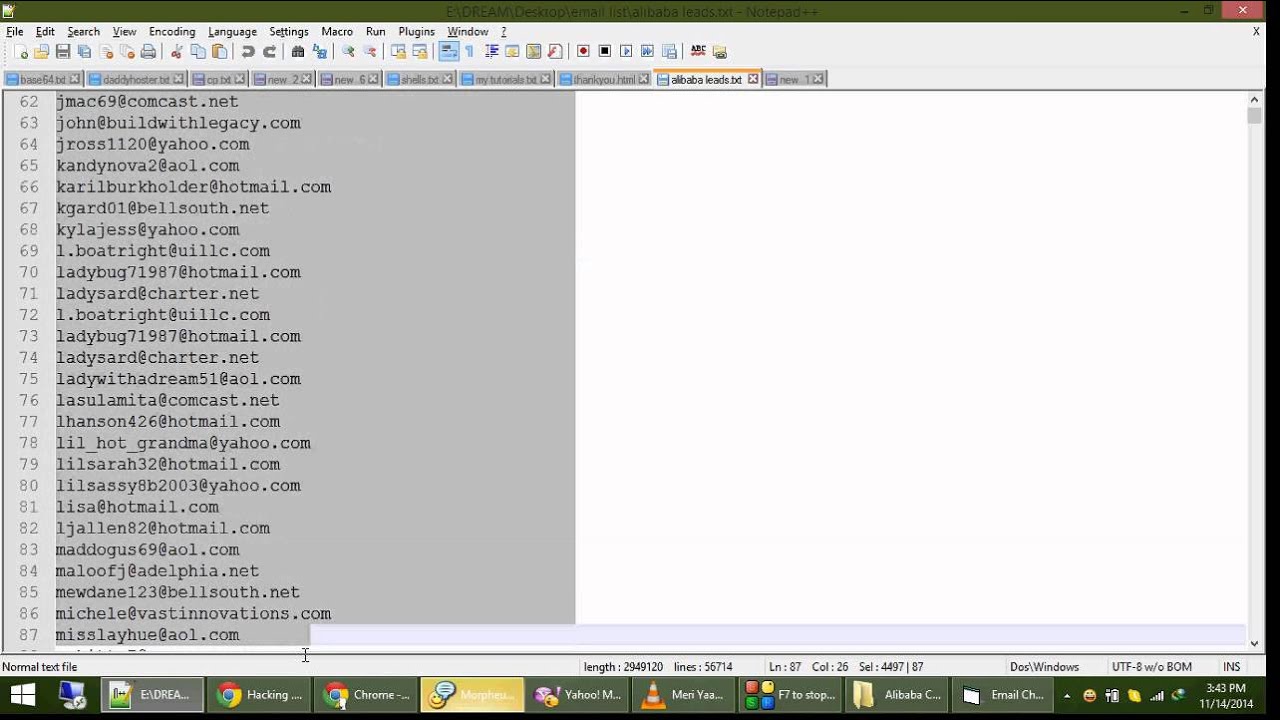Open Find with the binoculars icon
This screenshot has height=720, width=1280.
[x=298, y=52]
